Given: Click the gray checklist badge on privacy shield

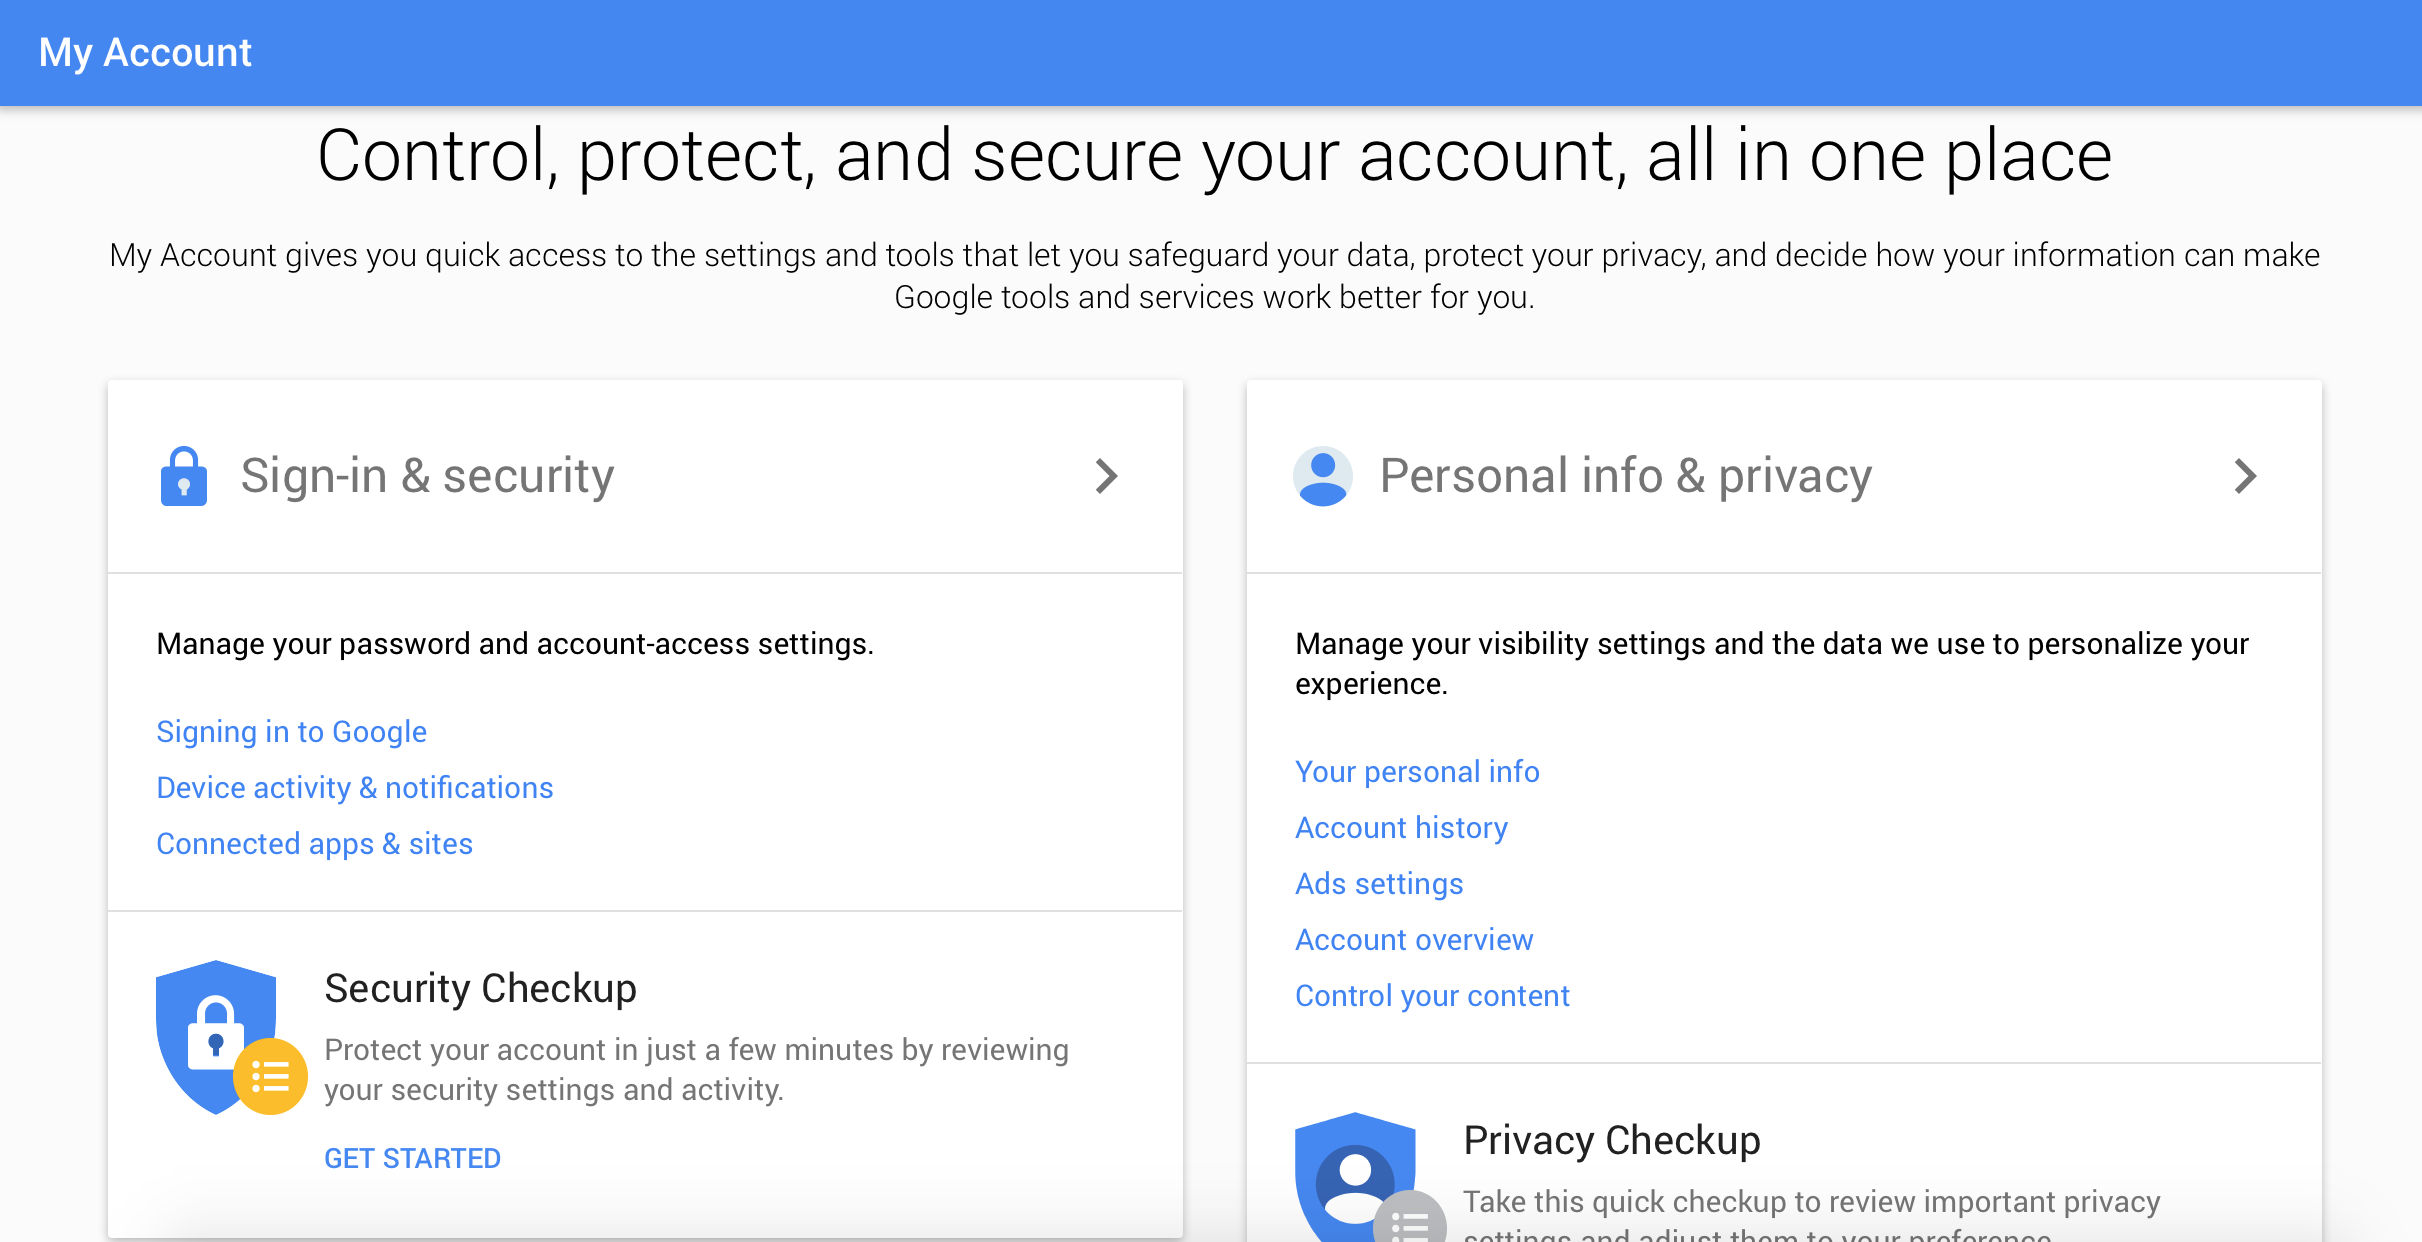Looking at the screenshot, I should (1410, 1217).
